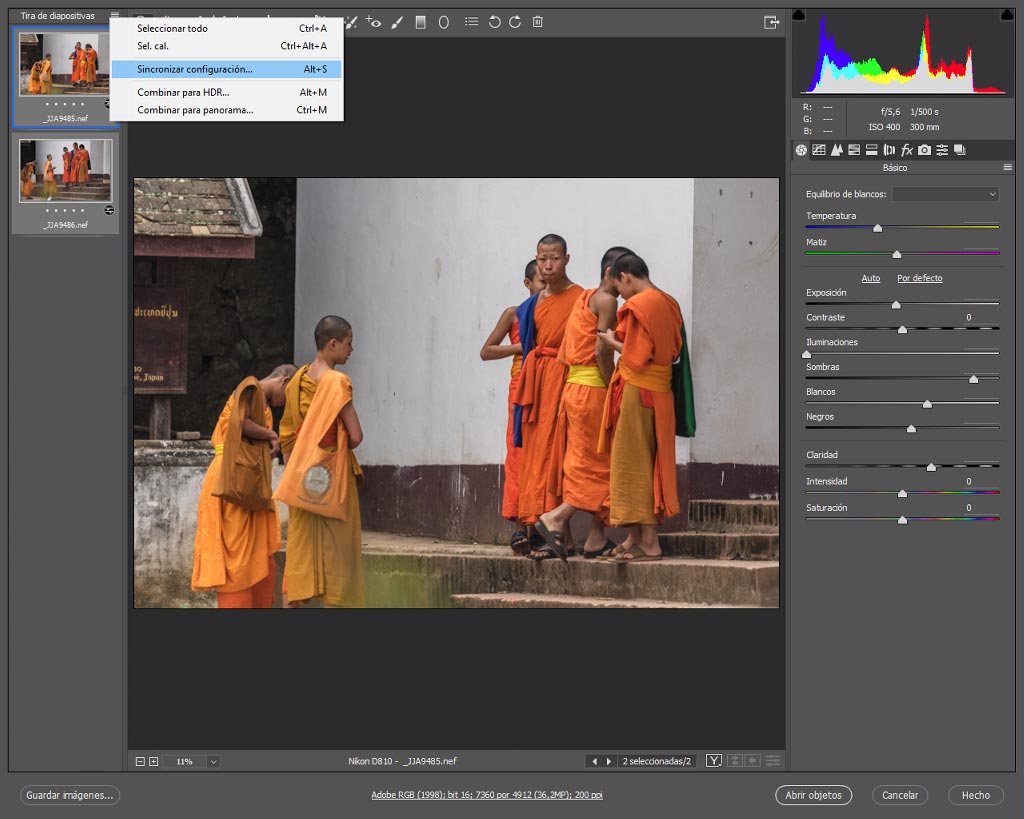Click the Exposición slider handle

[x=896, y=305]
